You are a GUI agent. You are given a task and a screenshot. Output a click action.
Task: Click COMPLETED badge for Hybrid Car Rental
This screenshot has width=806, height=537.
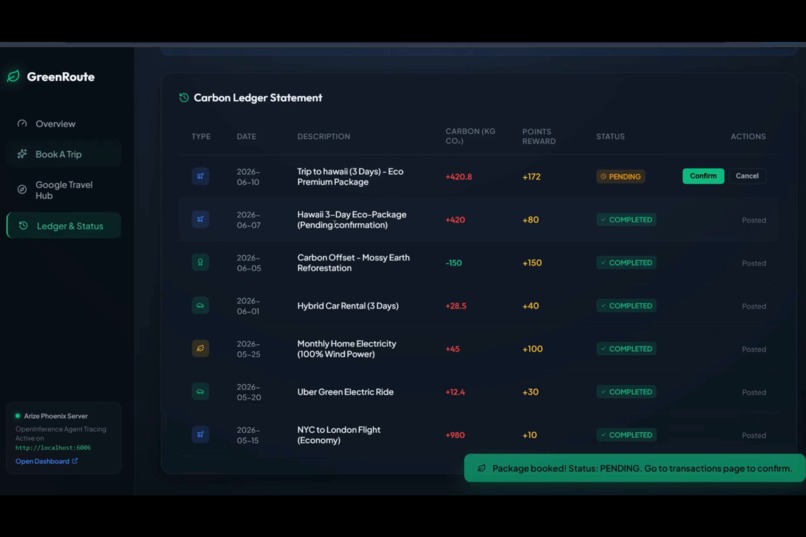click(x=626, y=306)
